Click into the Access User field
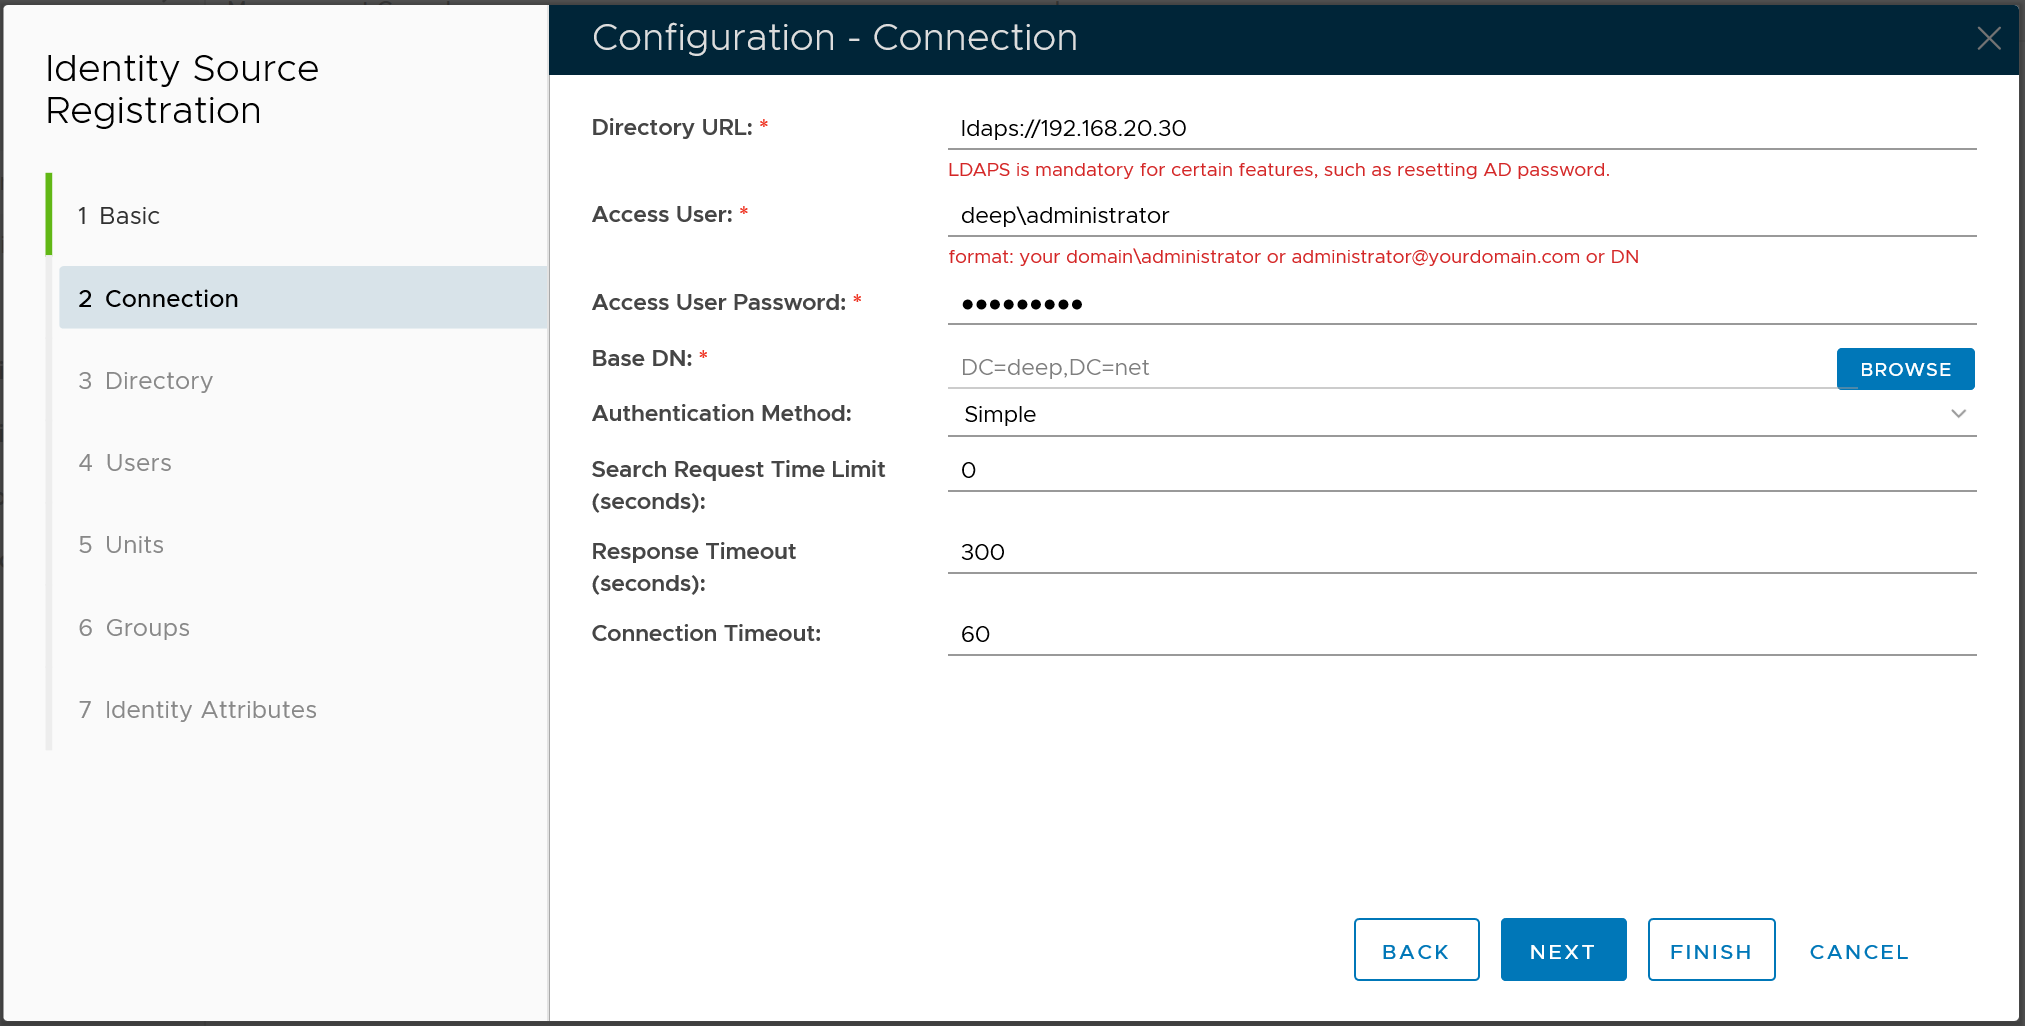This screenshot has width=2025, height=1026. [1460, 216]
